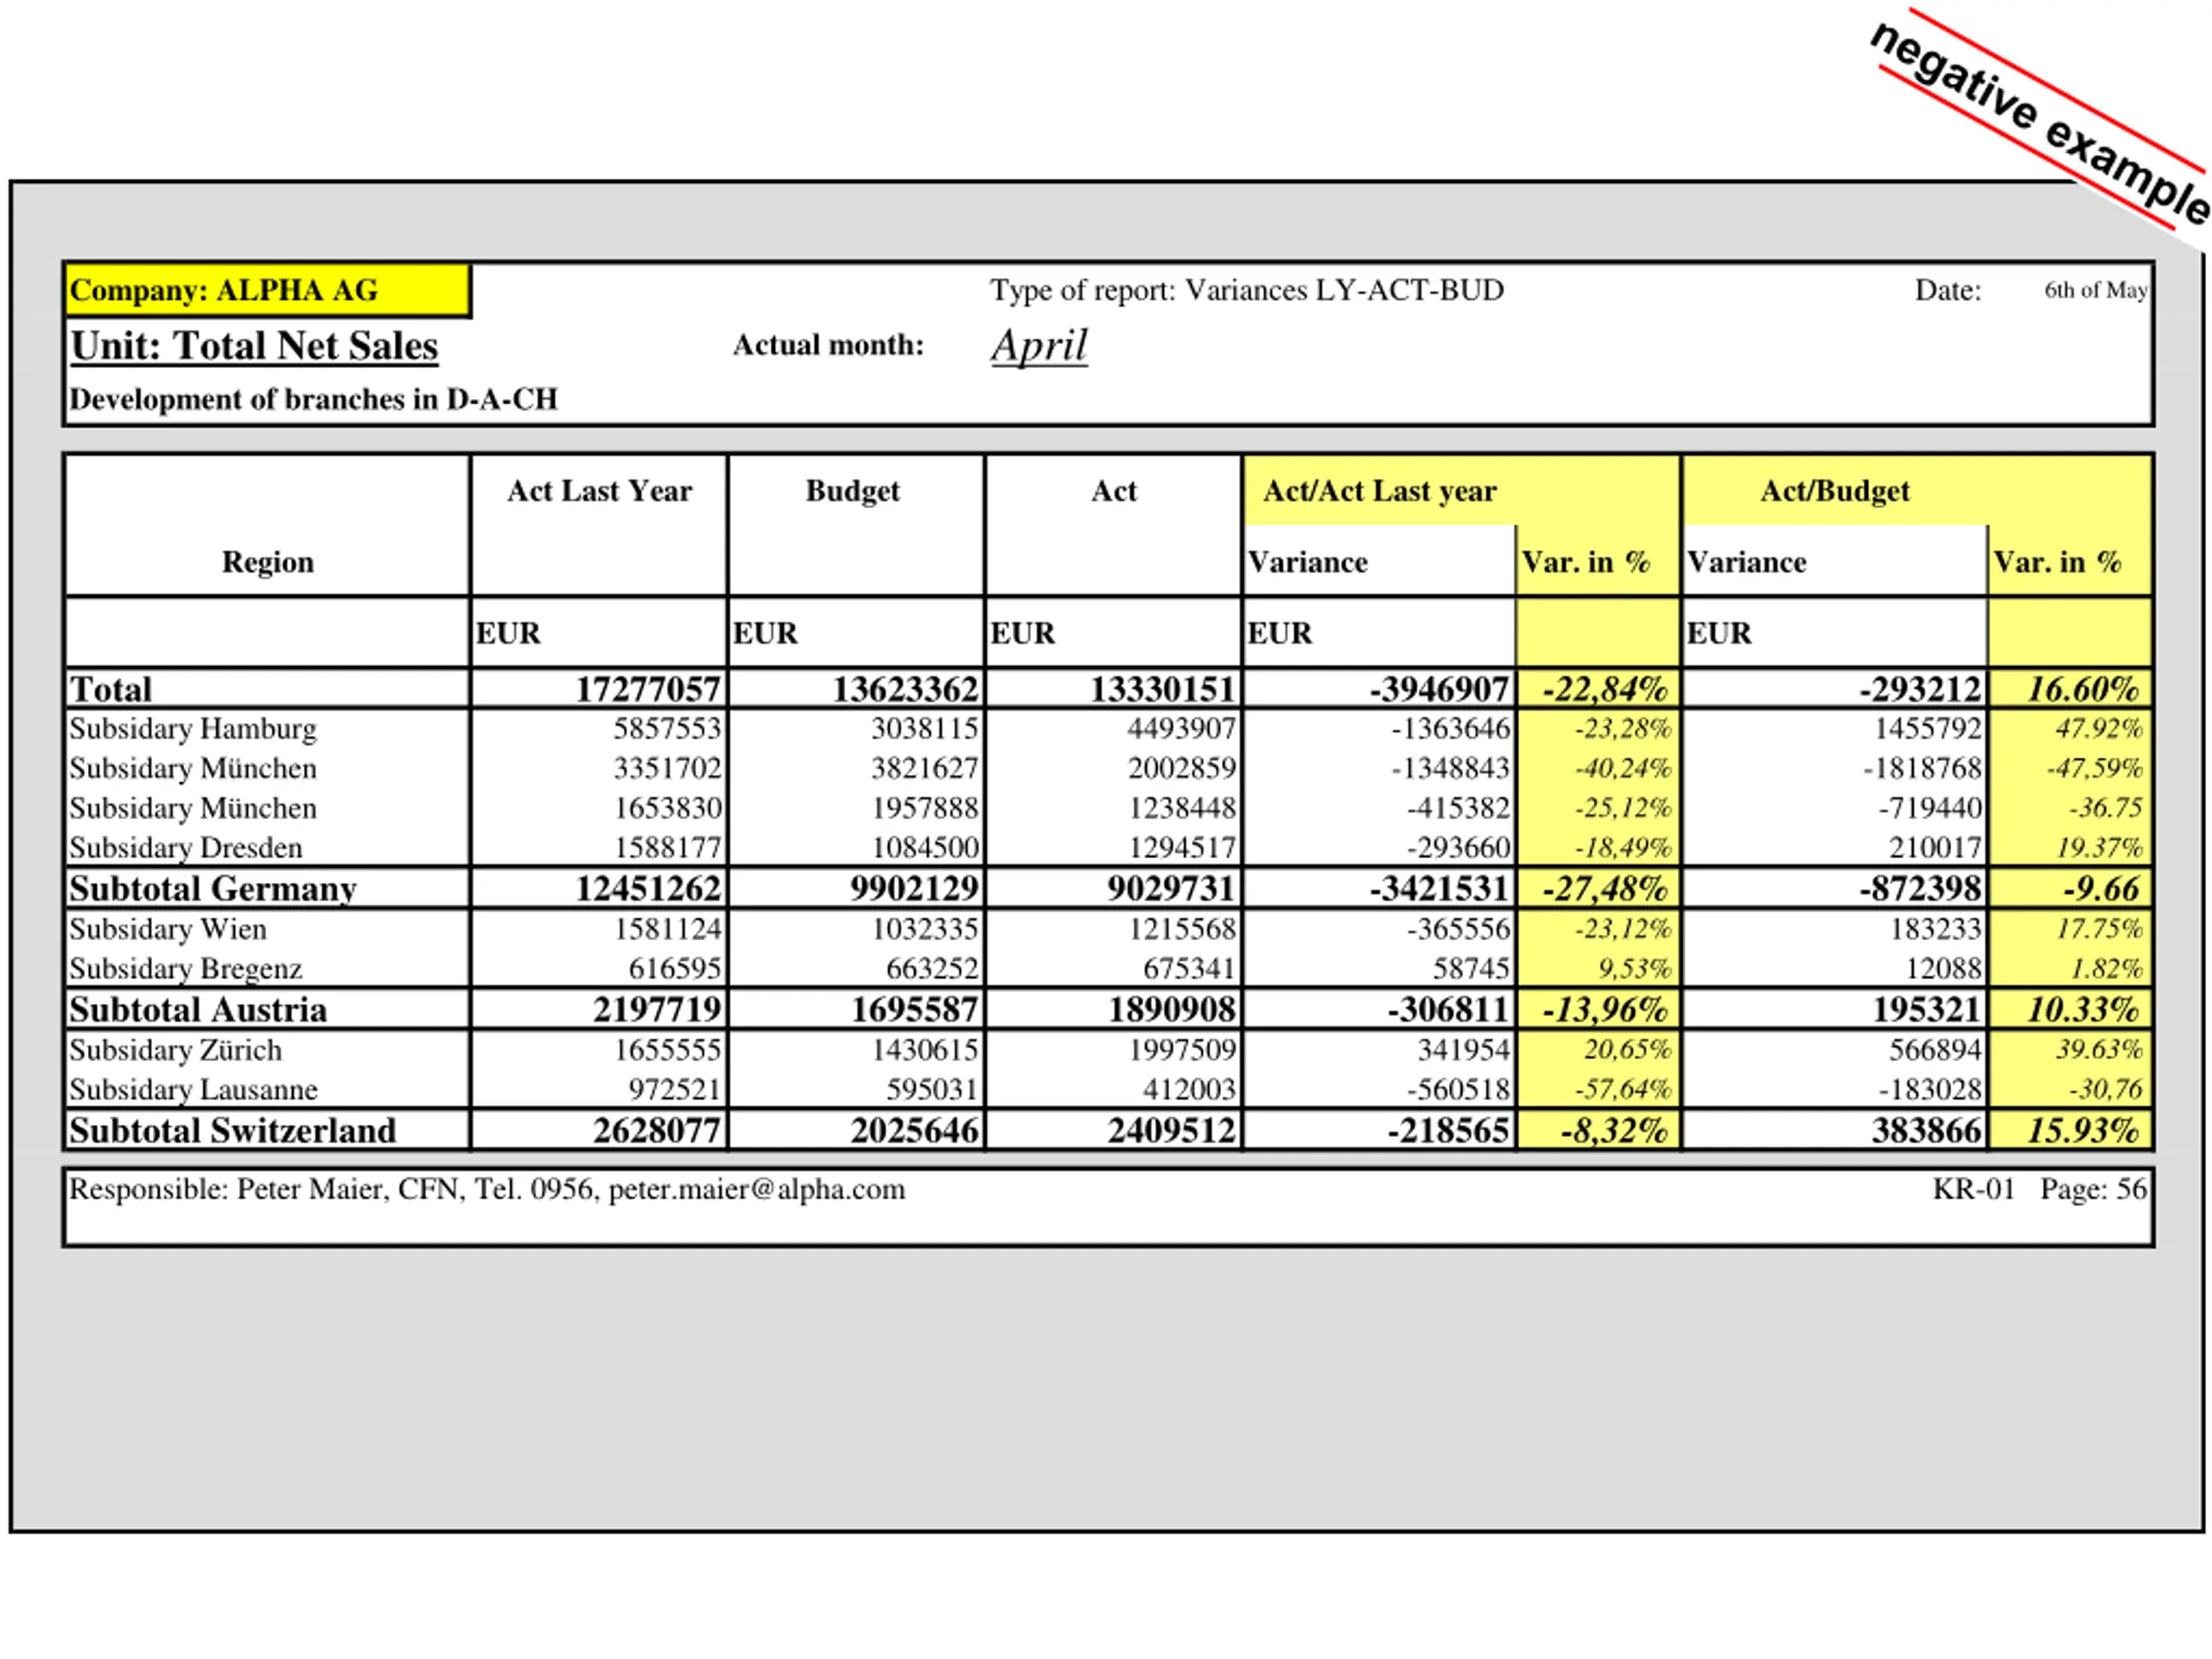Viewport: 2212px width, 1659px height.
Task: Click the 'Page: 56' footer text
Action: point(2093,1190)
